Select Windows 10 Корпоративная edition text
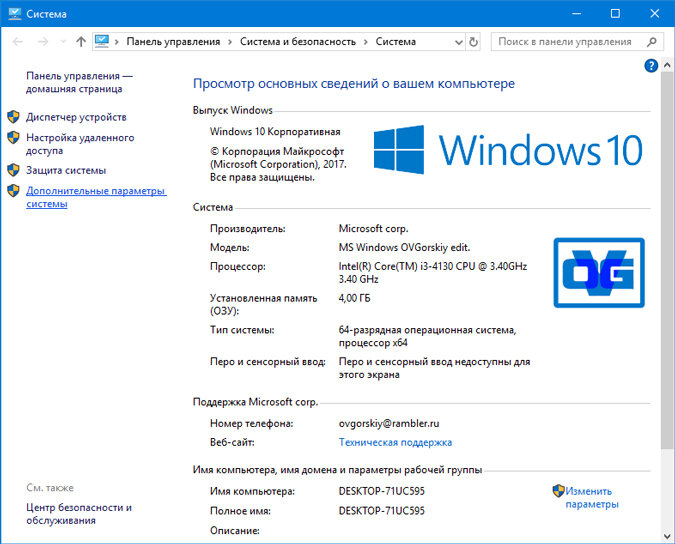 (x=275, y=132)
